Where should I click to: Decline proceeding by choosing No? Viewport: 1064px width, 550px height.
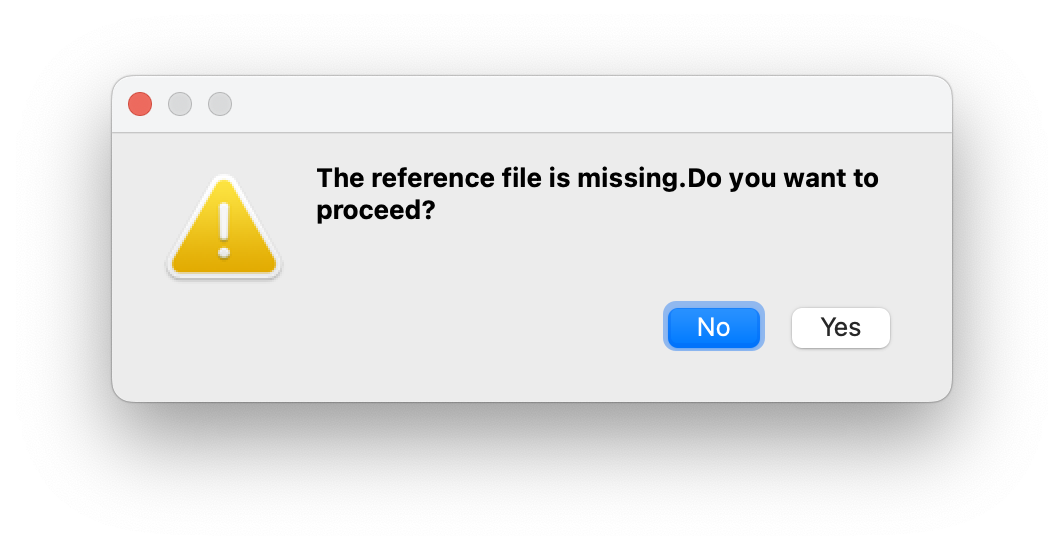(714, 327)
